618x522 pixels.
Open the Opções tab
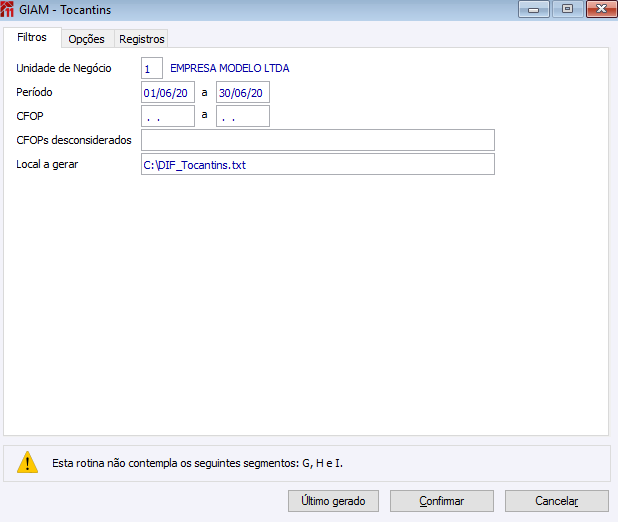[x=87, y=39]
